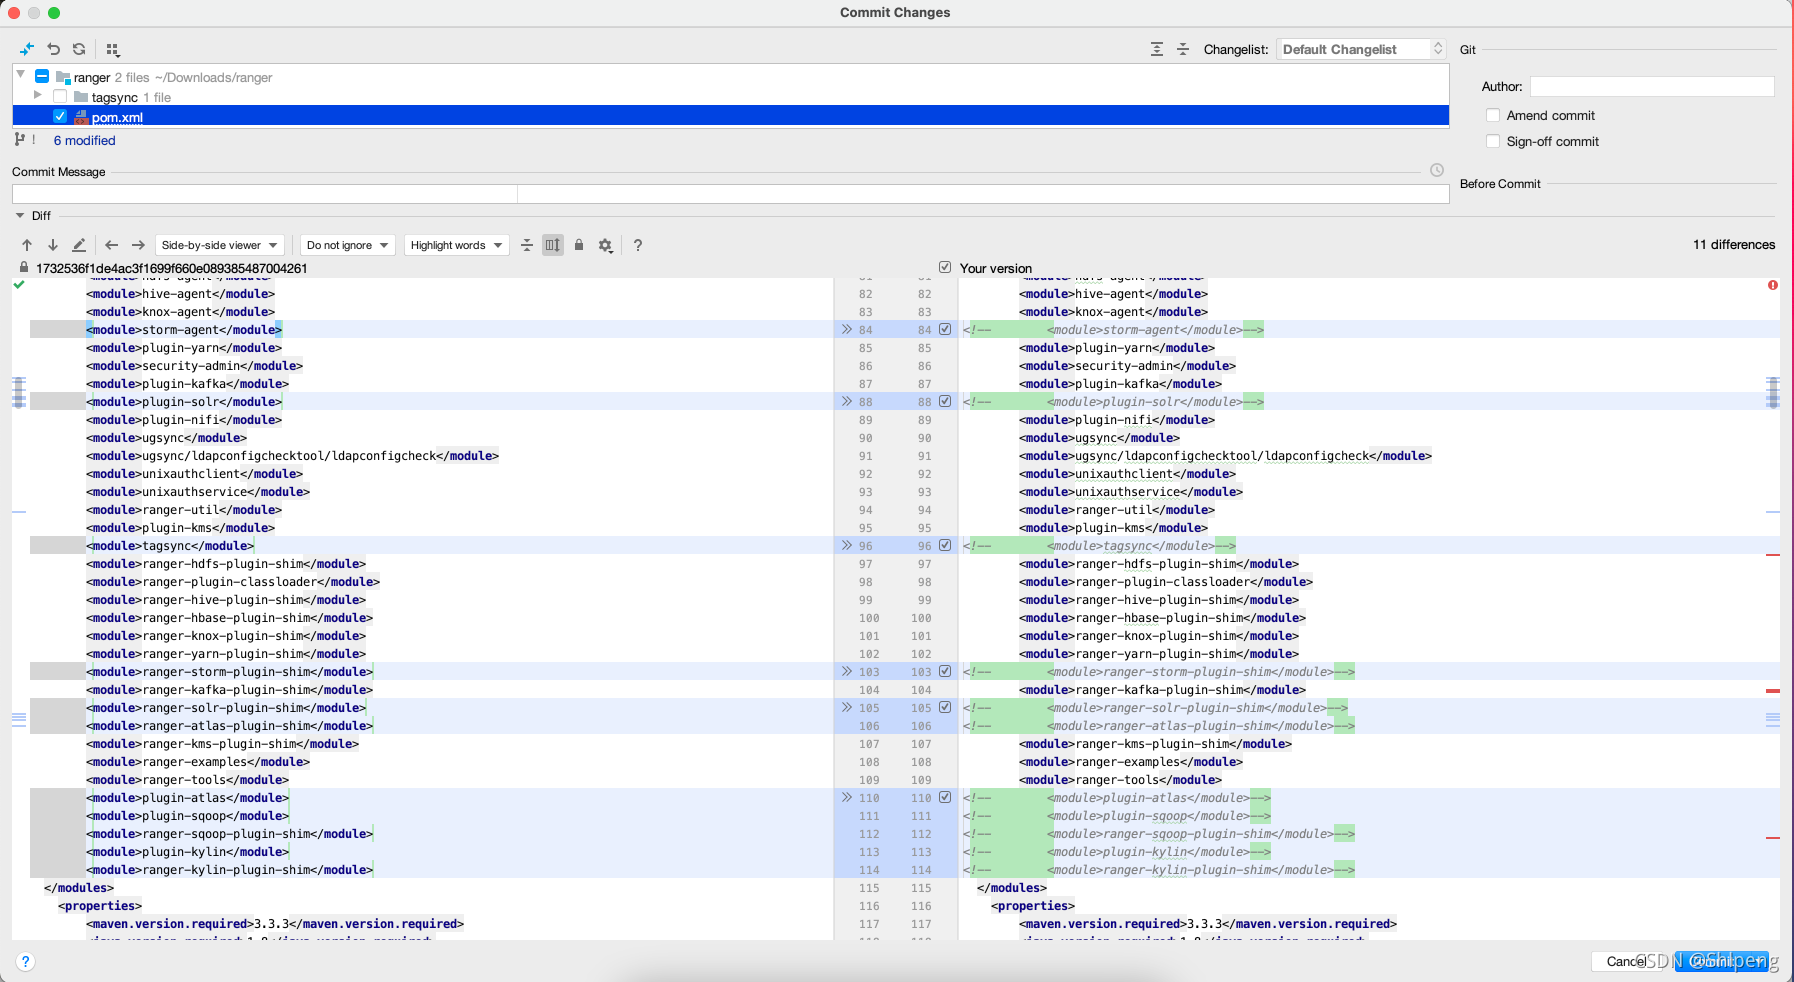
Task: Jump to next difference arrow
Action: pos(53,245)
